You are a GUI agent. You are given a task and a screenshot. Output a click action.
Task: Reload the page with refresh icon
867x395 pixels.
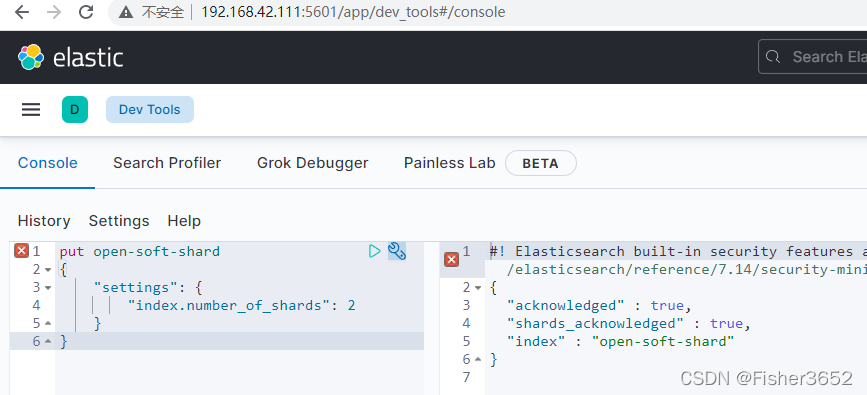tap(86, 12)
